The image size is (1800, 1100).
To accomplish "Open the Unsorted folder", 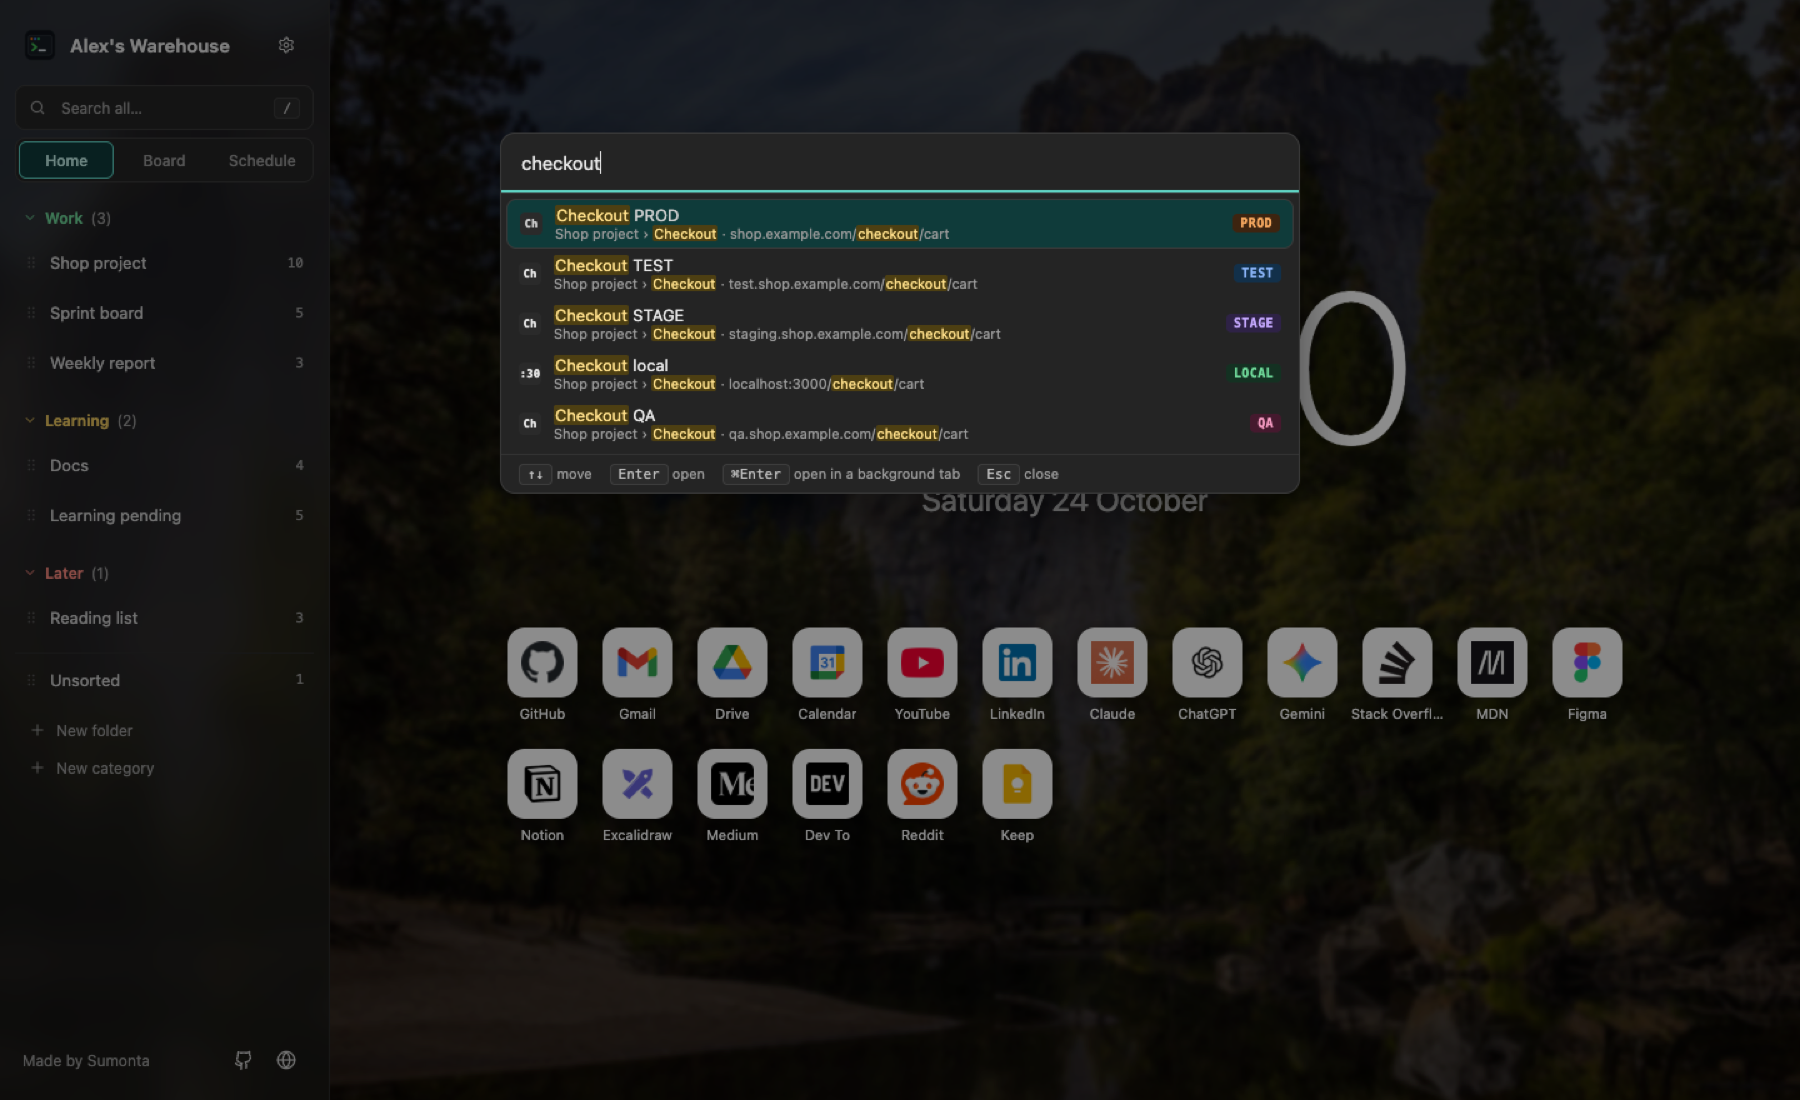I will tap(165, 680).
